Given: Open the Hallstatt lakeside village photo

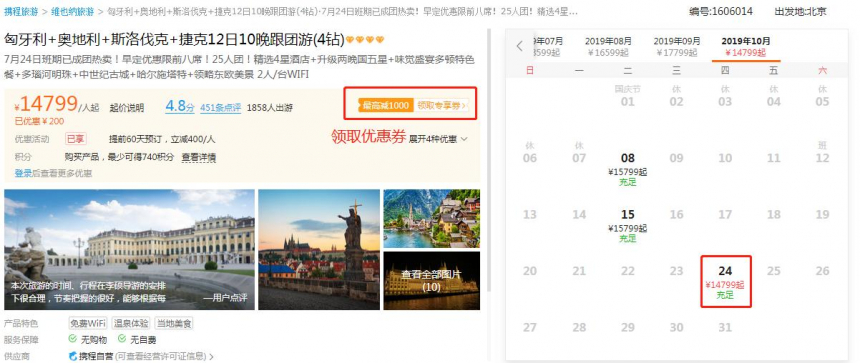Looking at the screenshot, I should [x=432, y=219].
